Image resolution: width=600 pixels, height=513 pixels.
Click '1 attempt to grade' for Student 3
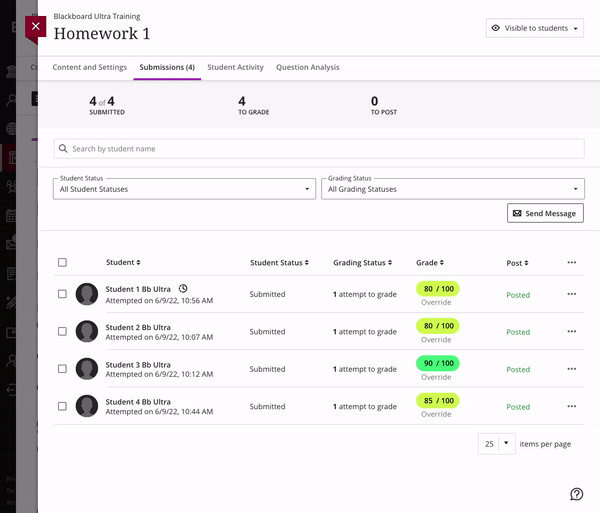click(x=365, y=369)
